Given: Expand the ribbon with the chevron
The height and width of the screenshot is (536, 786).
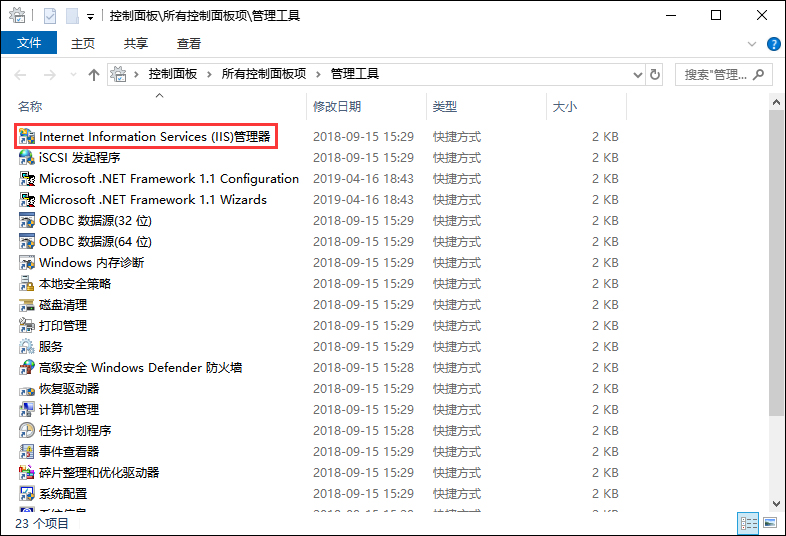Looking at the screenshot, I should 751,44.
